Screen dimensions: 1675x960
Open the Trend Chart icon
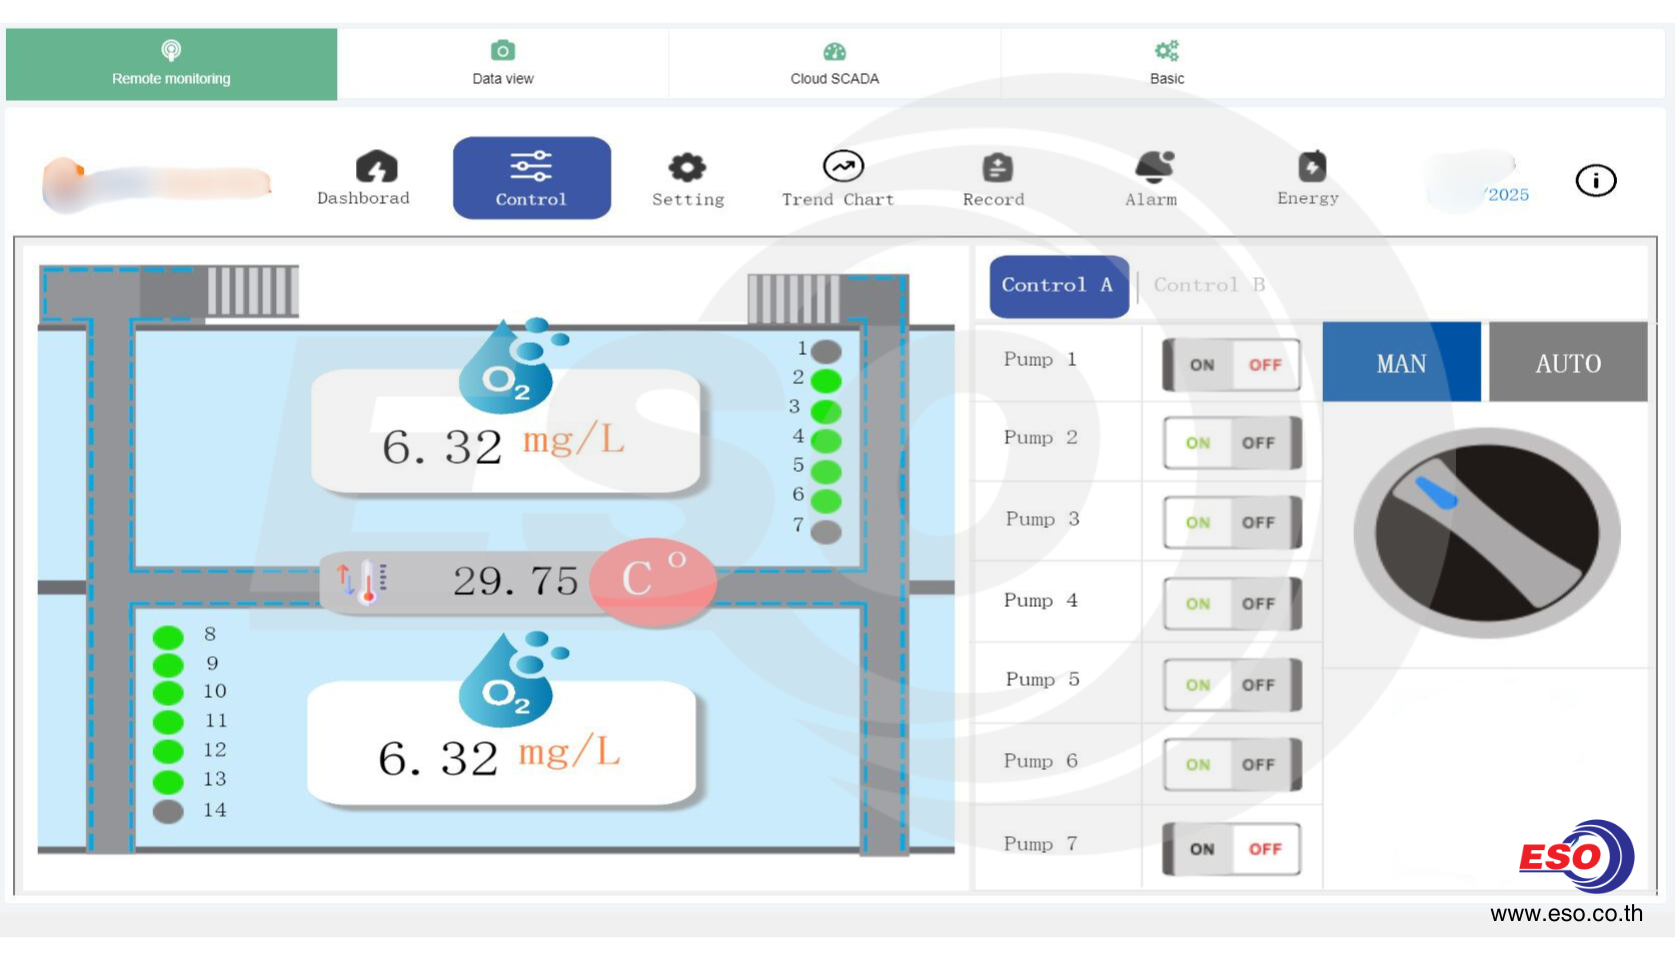point(842,166)
